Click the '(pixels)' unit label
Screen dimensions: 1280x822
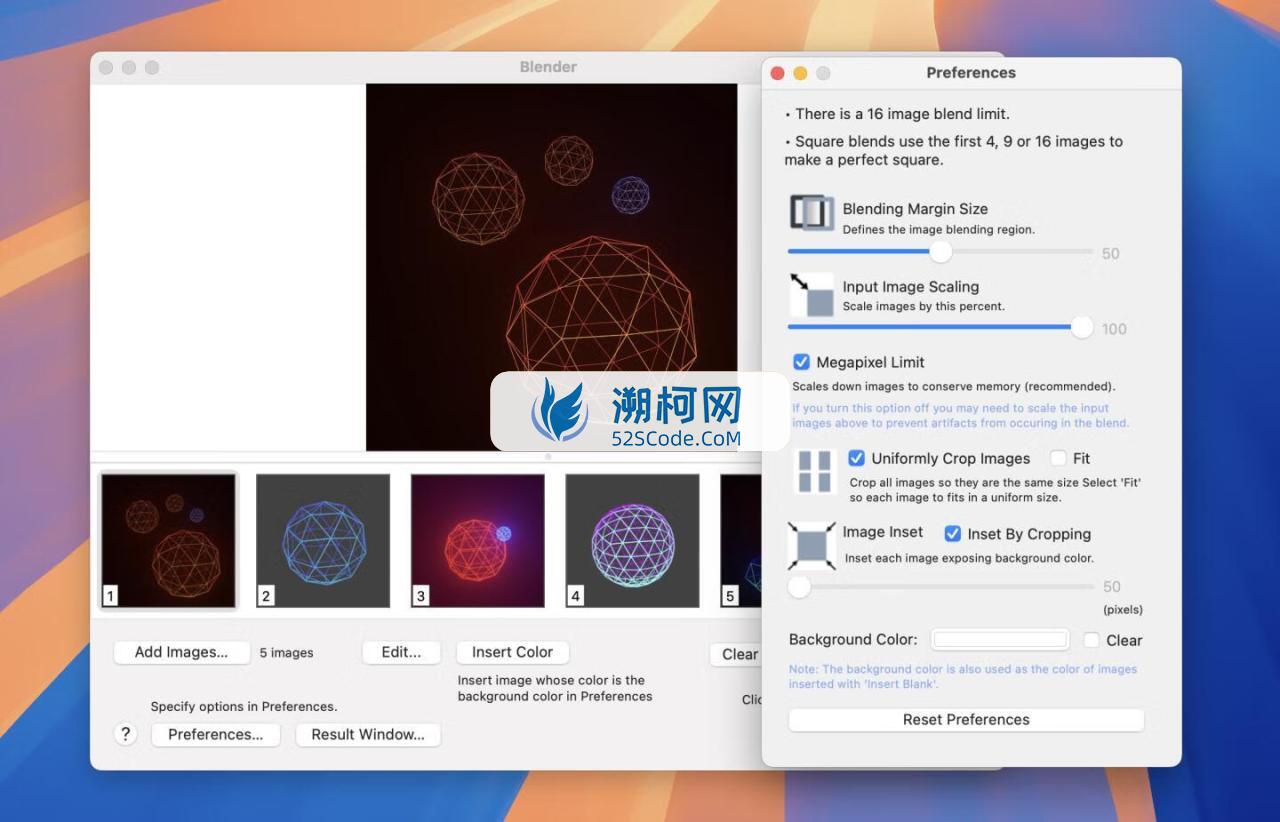point(1123,609)
